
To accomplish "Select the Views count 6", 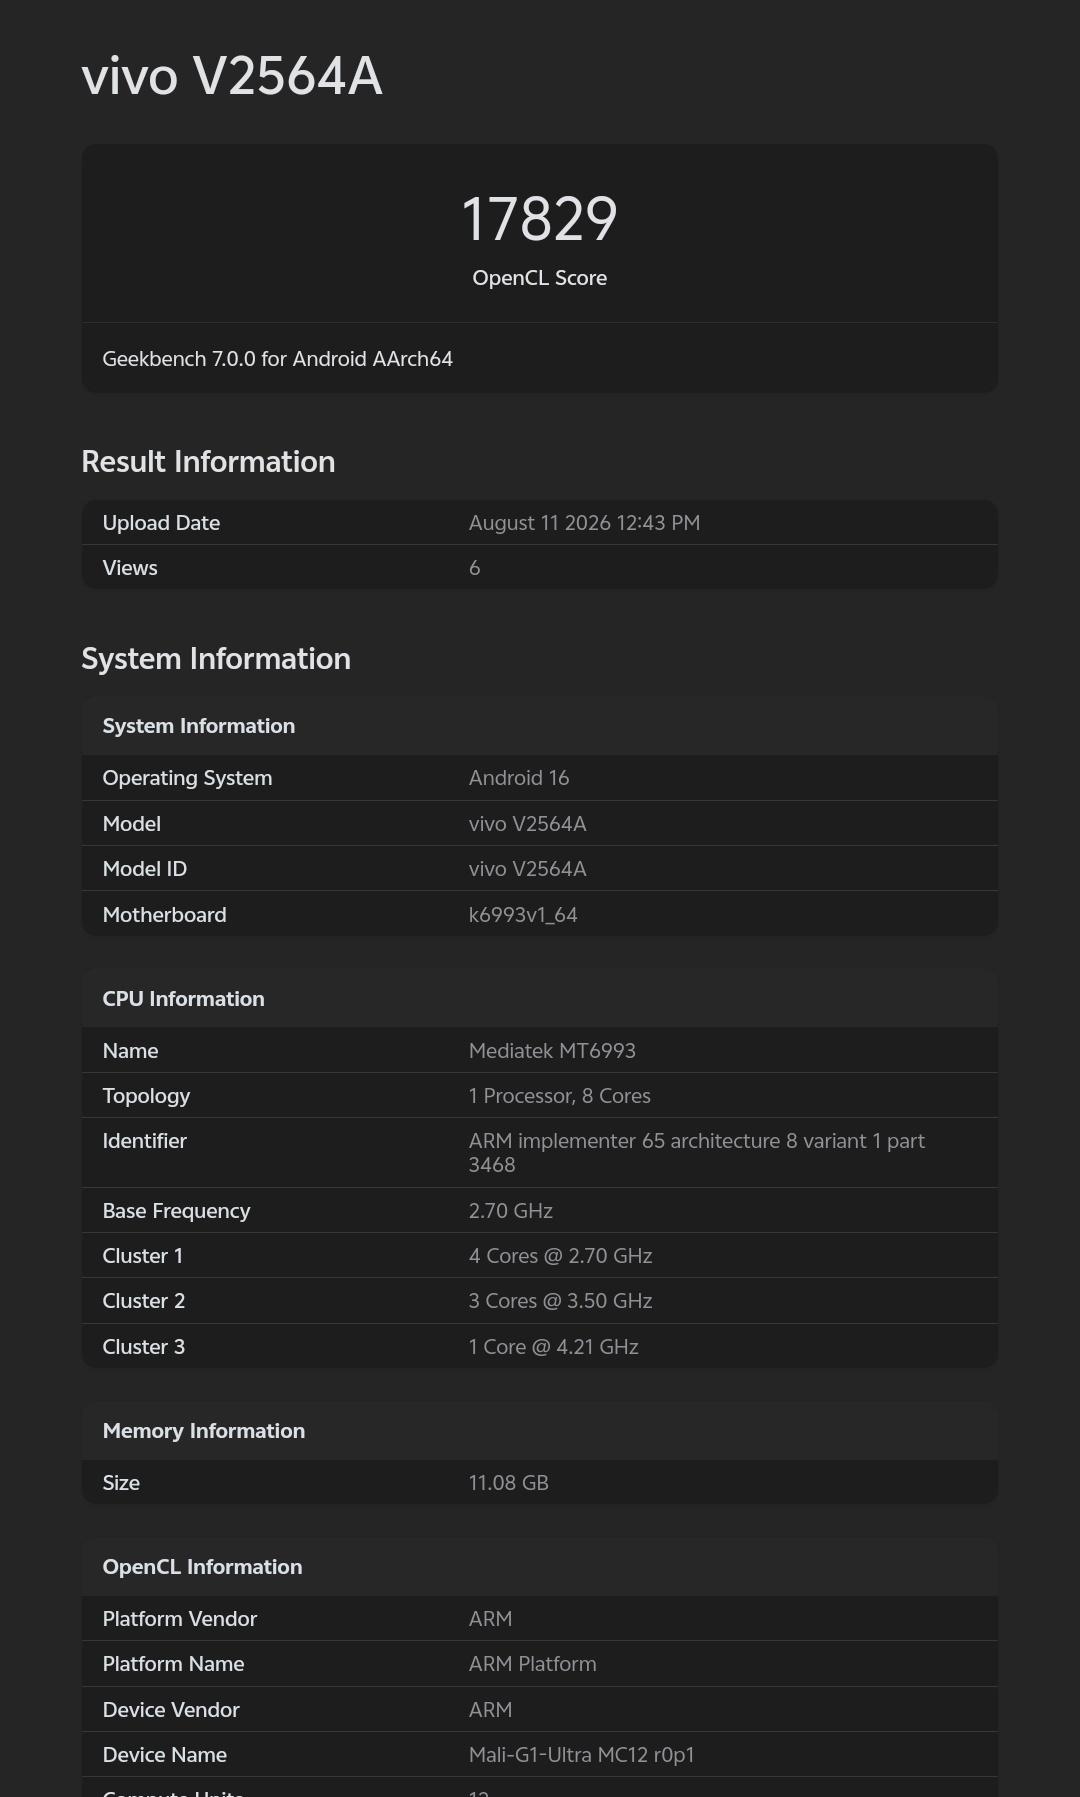I will click(x=474, y=568).
